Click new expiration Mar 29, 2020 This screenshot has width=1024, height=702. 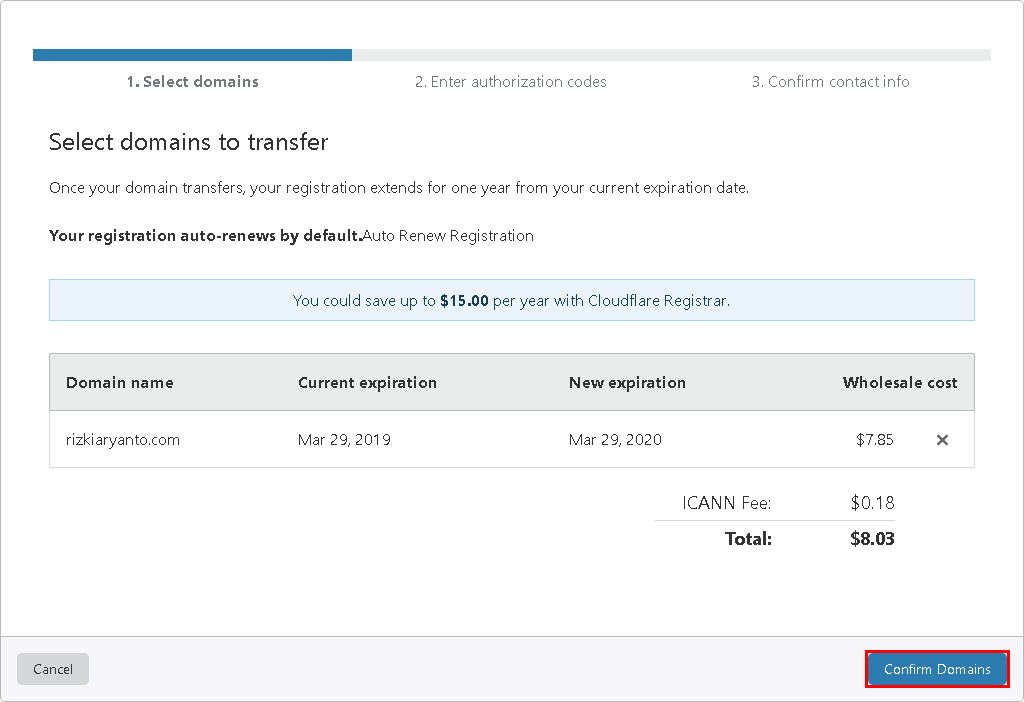pyautogui.click(x=615, y=439)
